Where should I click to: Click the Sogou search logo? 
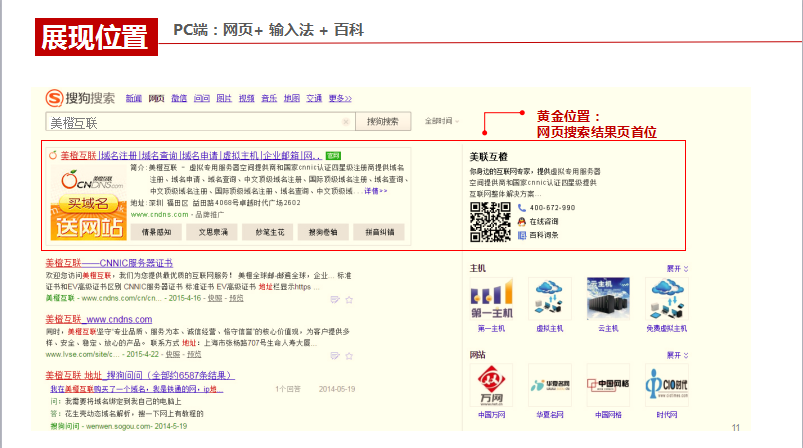80,98
